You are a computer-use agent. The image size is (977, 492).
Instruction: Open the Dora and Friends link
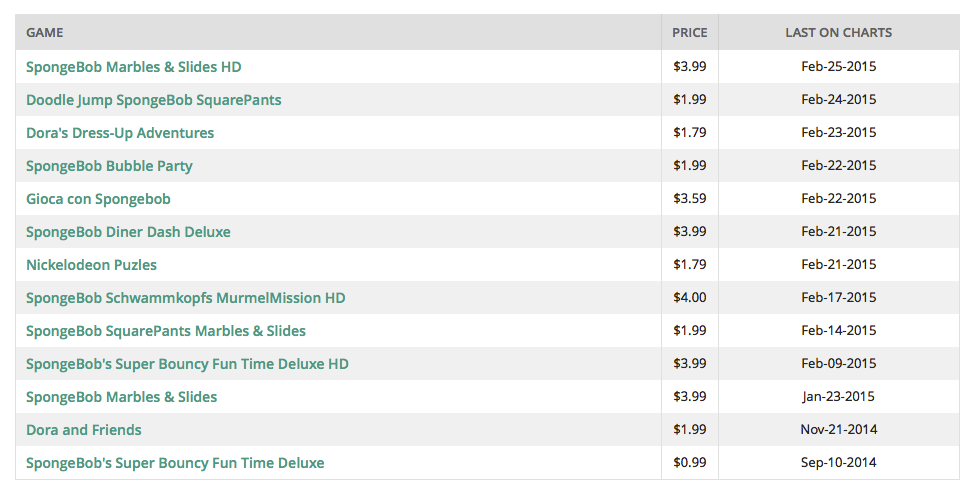(83, 430)
